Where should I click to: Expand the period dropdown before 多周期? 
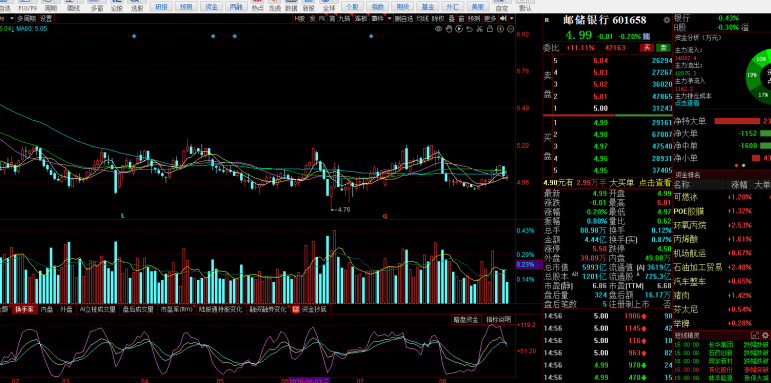(12, 18)
